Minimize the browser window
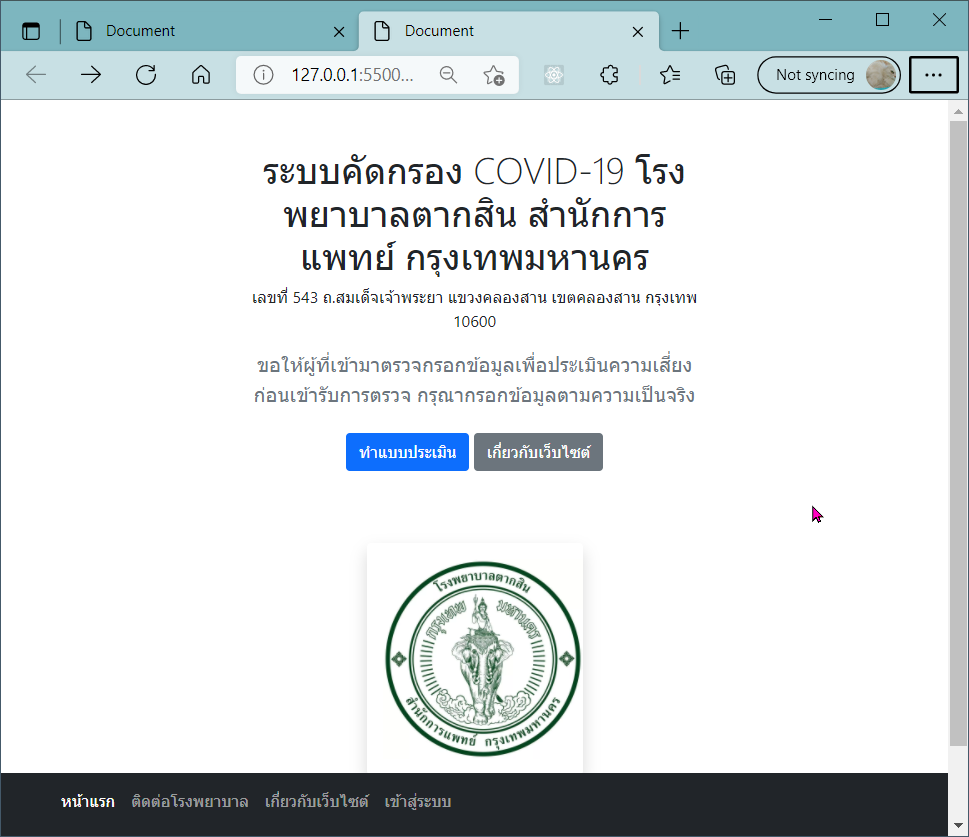This screenshot has width=969, height=837. pos(826,20)
